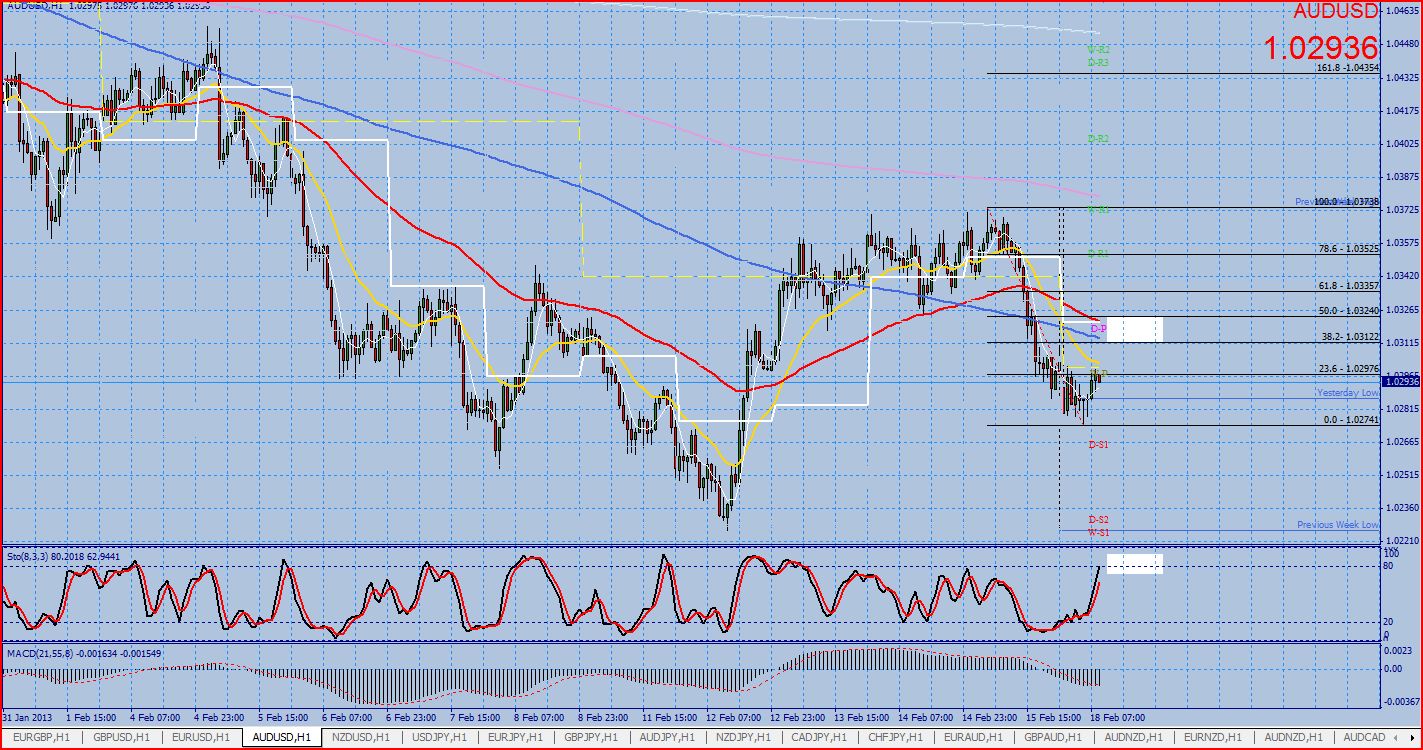1423x750 pixels.
Task: Click the large red 1.02936 price readout
Action: click(1320, 47)
